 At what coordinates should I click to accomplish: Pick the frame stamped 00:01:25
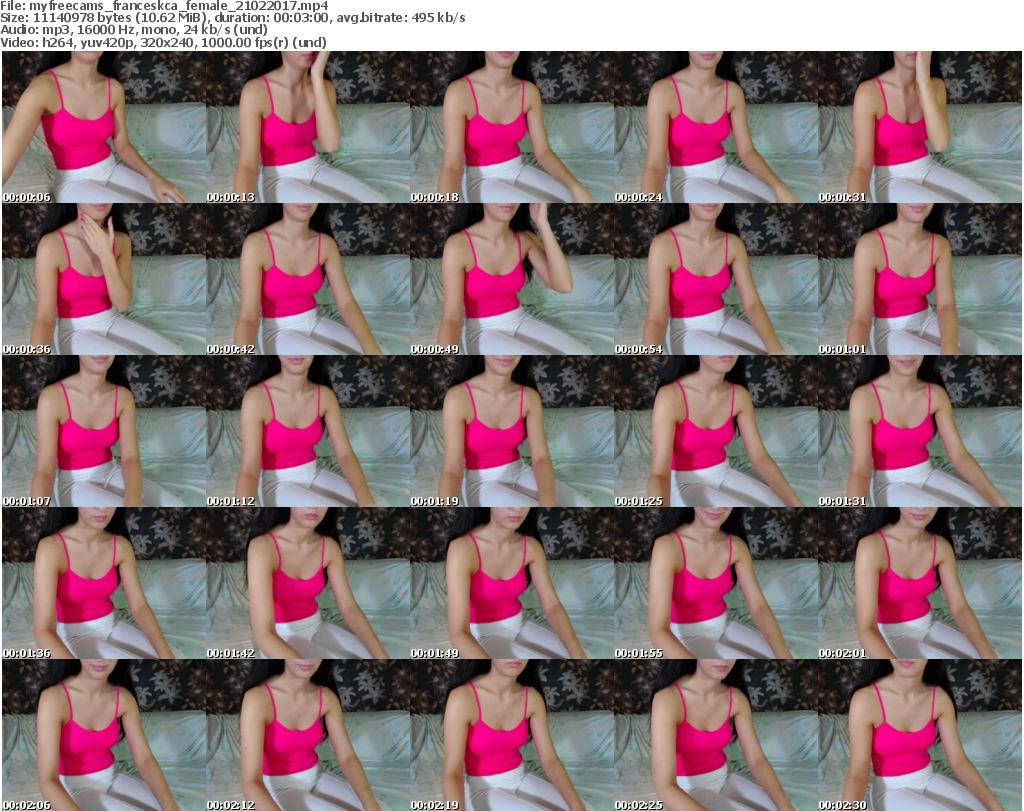(716, 431)
